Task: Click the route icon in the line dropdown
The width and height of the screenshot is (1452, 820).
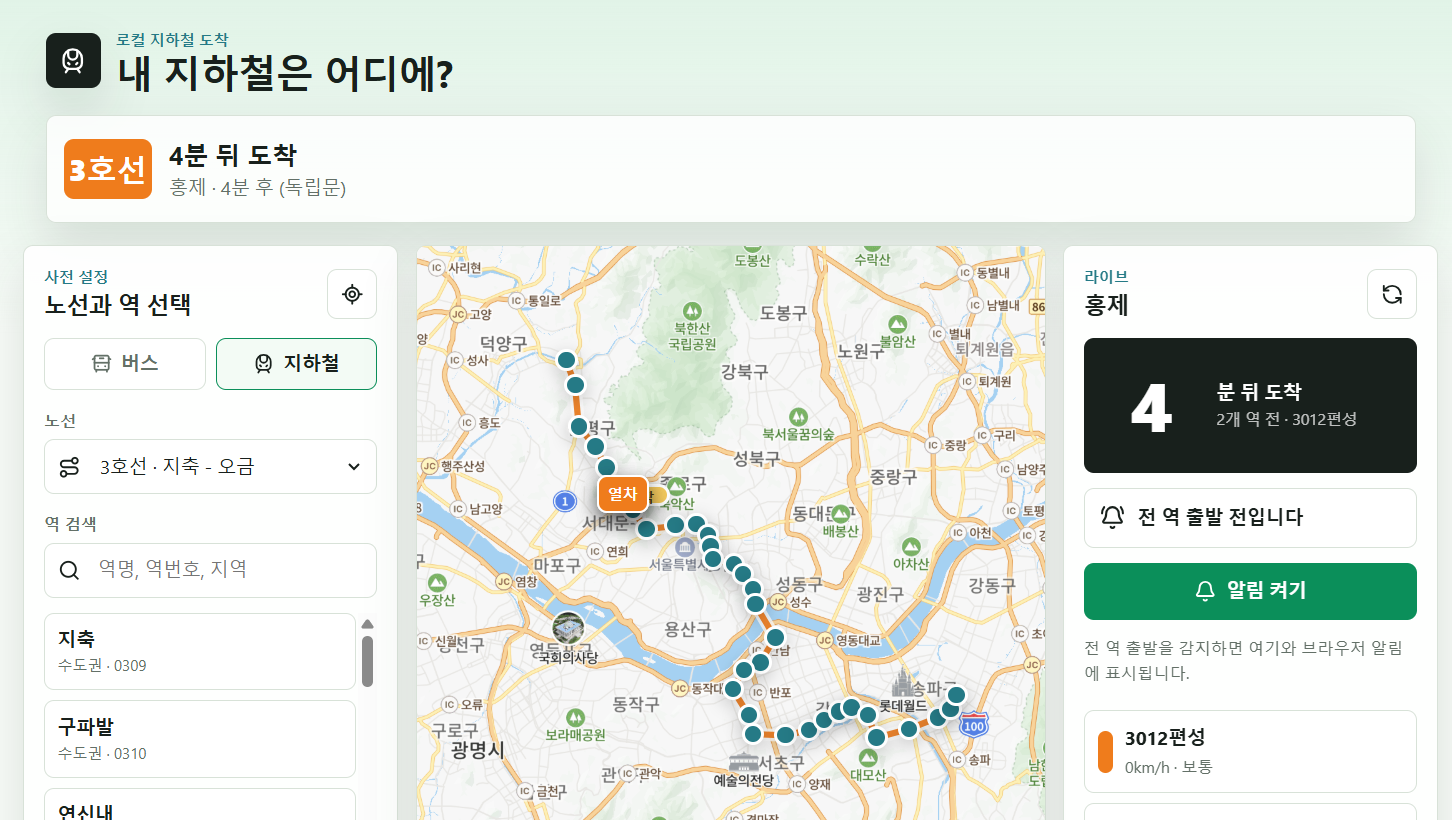Action: [x=69, y=466]
